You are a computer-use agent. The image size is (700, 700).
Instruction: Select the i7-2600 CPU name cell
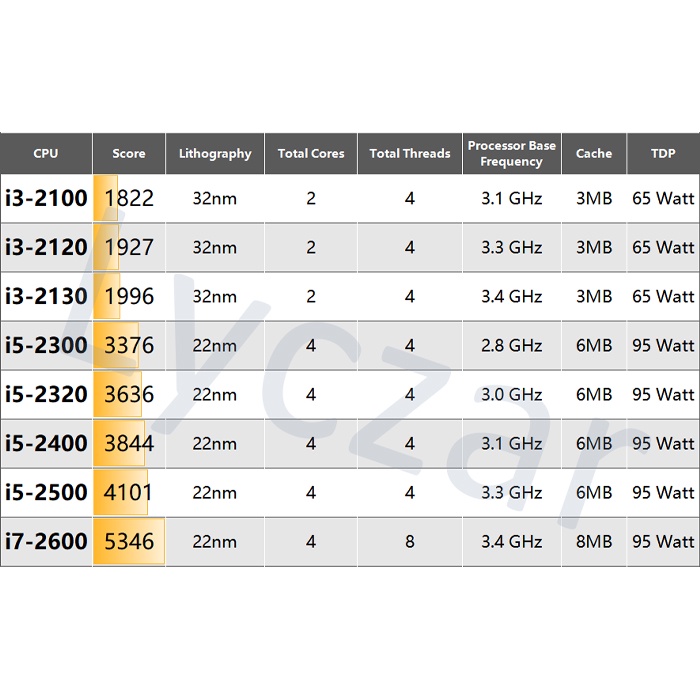[x=46, y=542]
